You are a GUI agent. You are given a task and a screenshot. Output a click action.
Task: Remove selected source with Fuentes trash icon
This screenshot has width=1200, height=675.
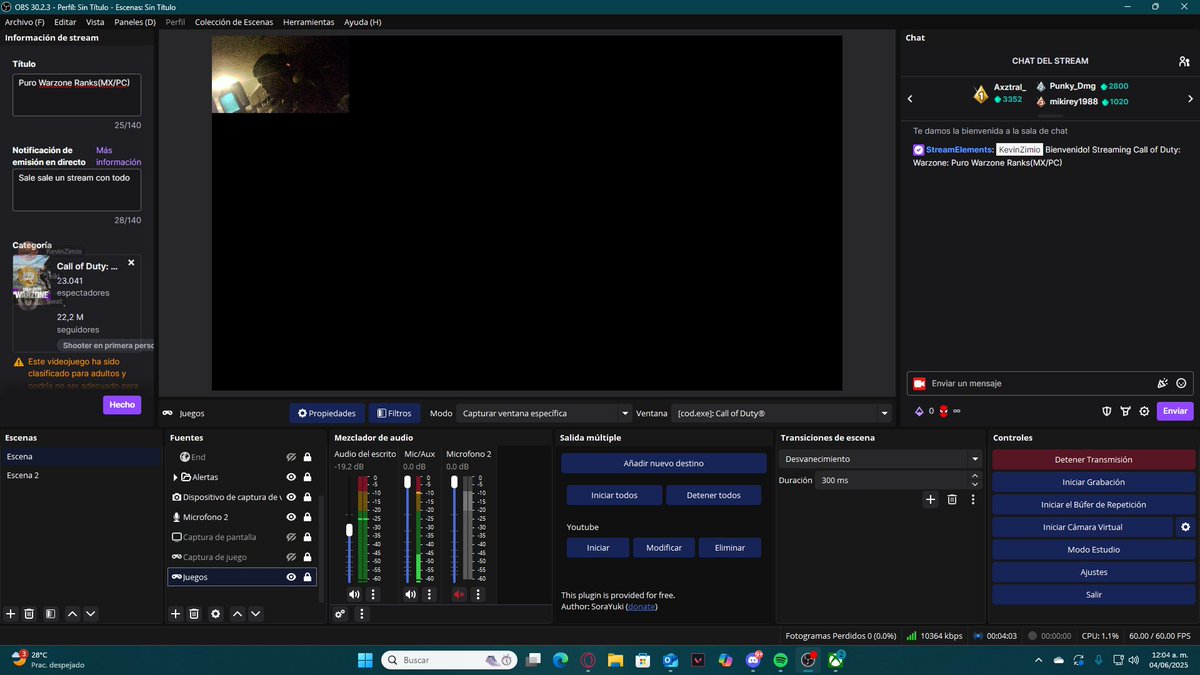(x=194, y=613)
